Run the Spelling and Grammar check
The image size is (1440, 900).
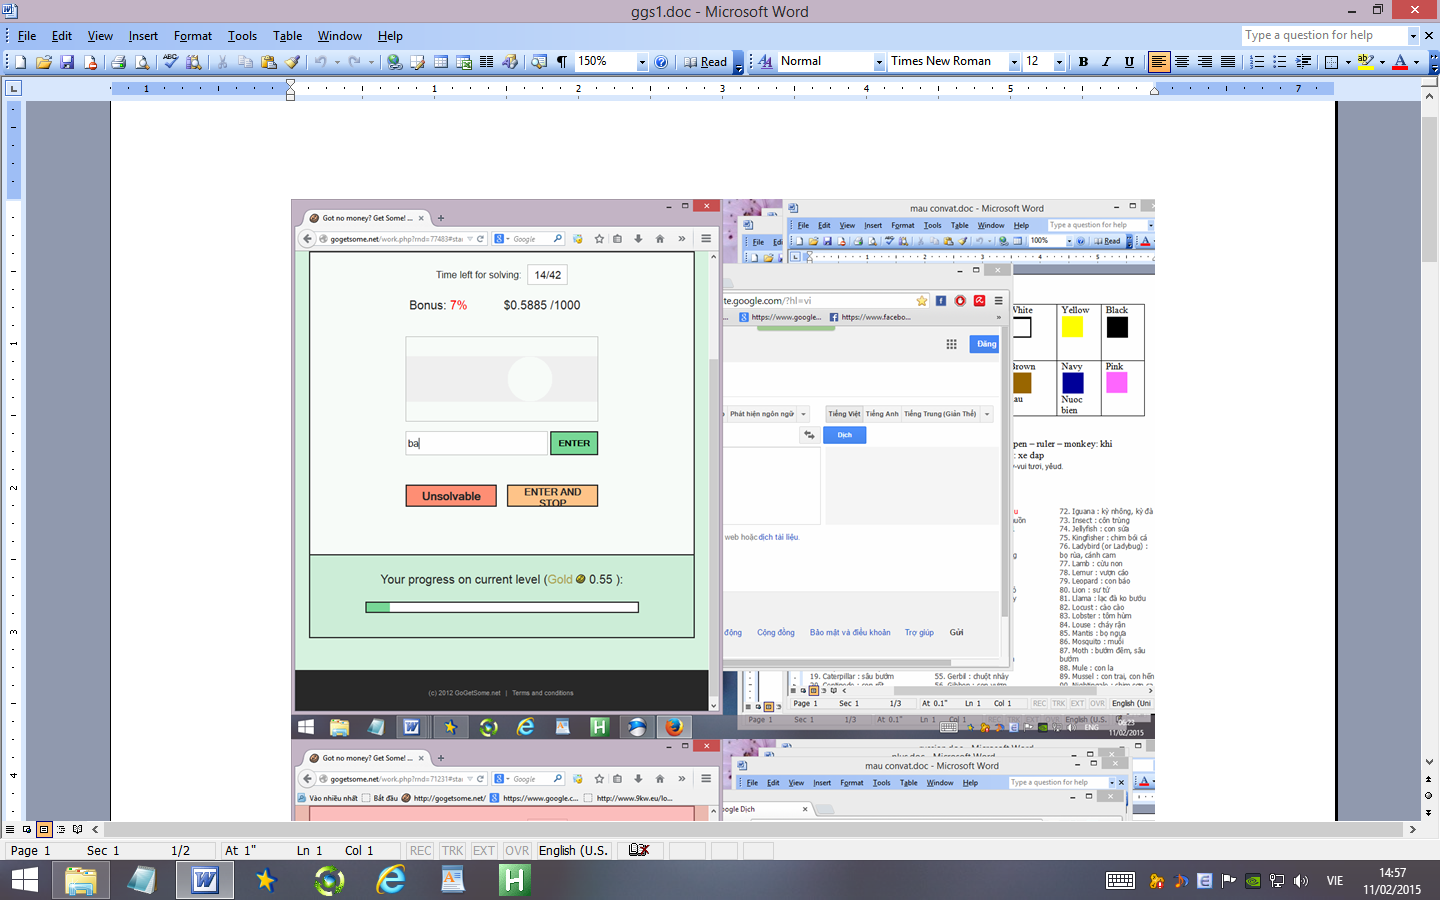tap(170, 62)
